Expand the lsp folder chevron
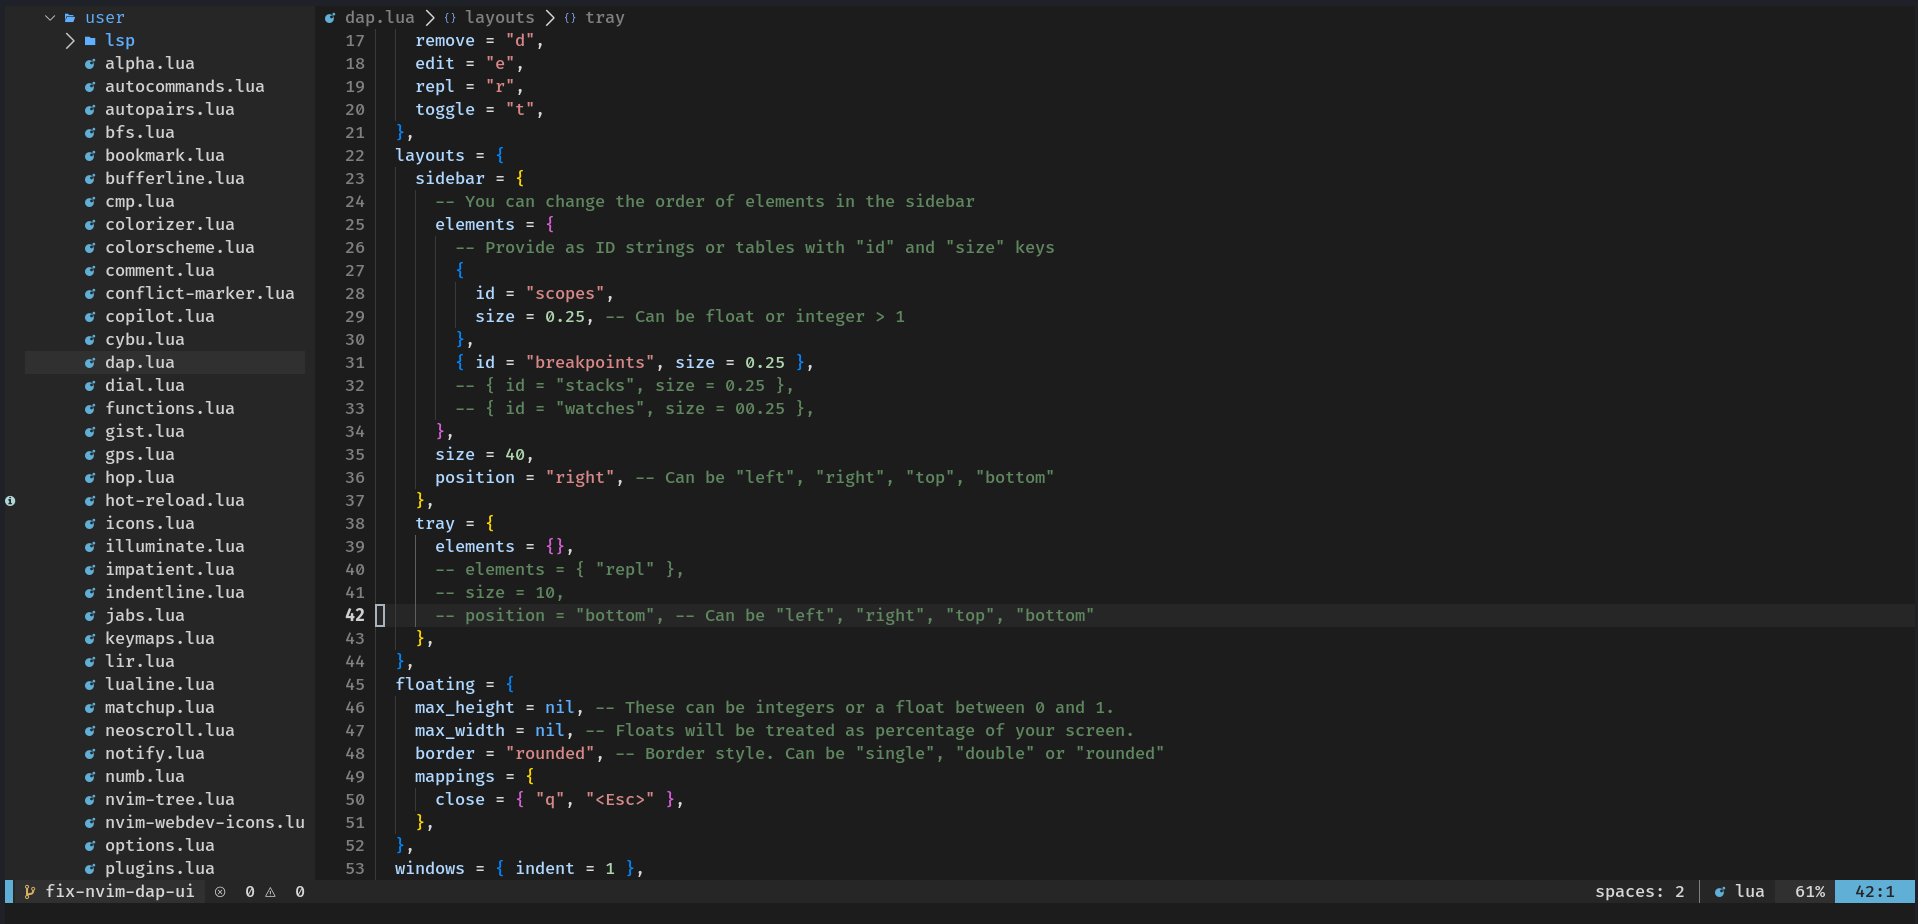The height and width of the screenshot is (924, 1918). click(x=70, y=41)
